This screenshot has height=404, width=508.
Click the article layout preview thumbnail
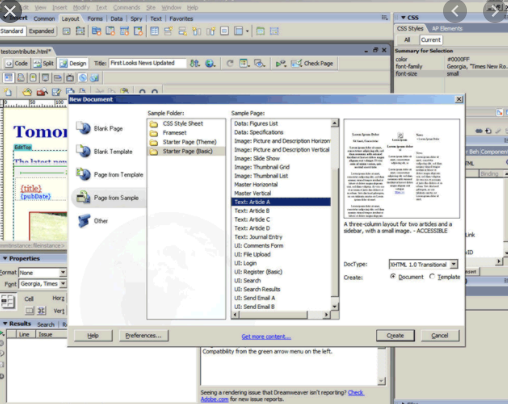pyautogui.click(x=402, y=169)
